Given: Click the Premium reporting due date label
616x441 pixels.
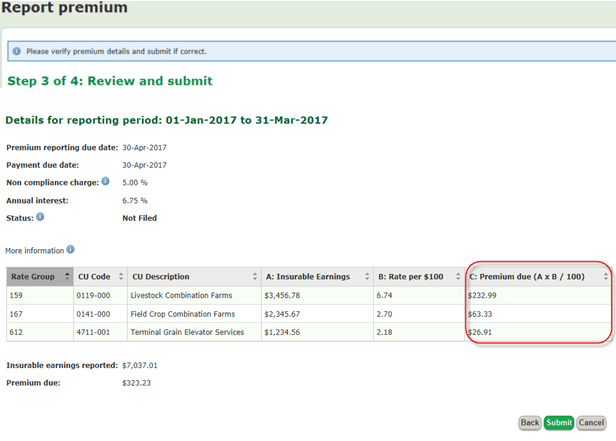Looking at the screenshot, I should click(x=62, y=148).
